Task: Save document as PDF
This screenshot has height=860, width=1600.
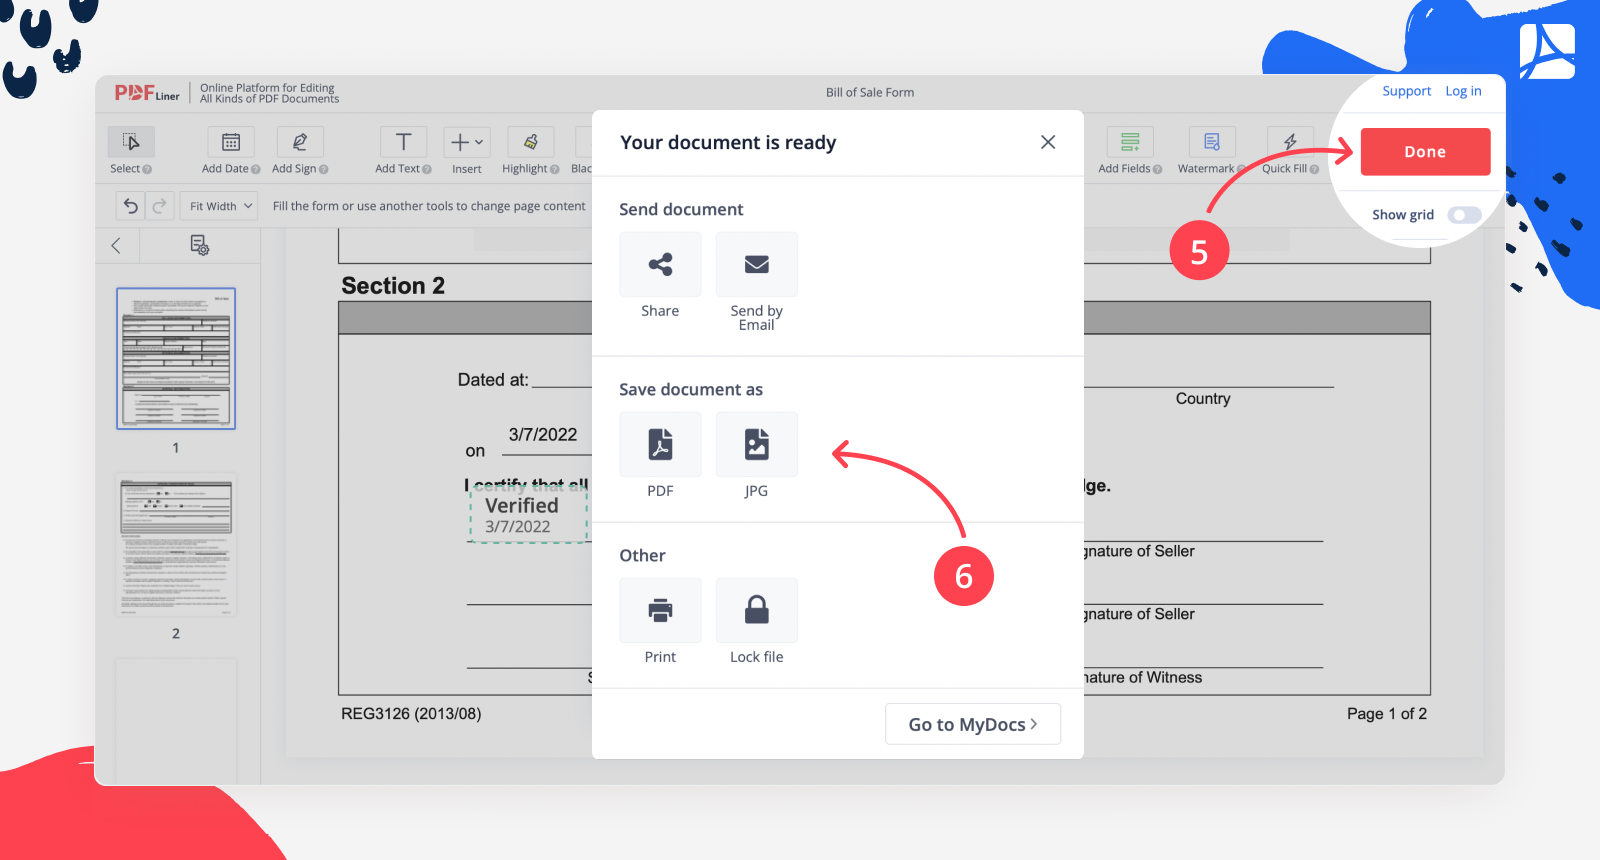Action: pyautogui.click(x=660, y=444)
